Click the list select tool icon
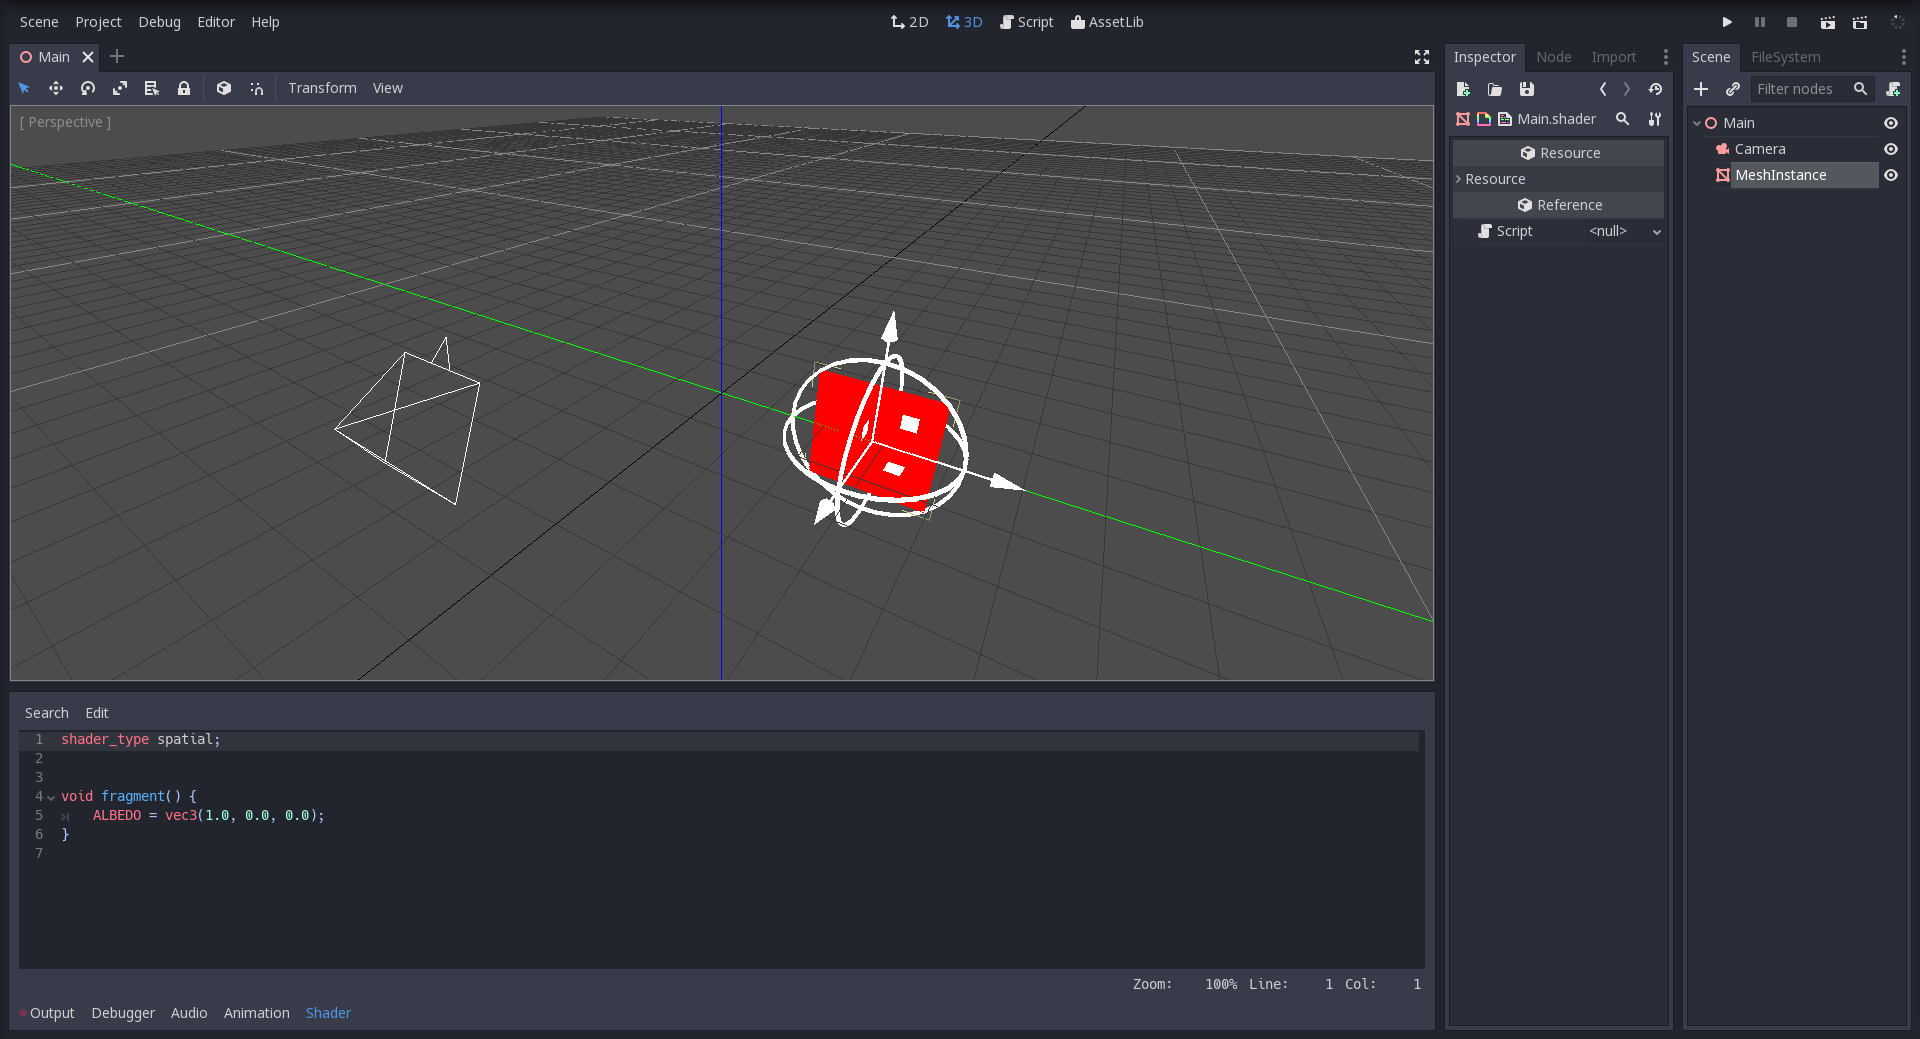Viewport: 1920px width, 1039px height. pyautogui.click(x=152, y=88)
